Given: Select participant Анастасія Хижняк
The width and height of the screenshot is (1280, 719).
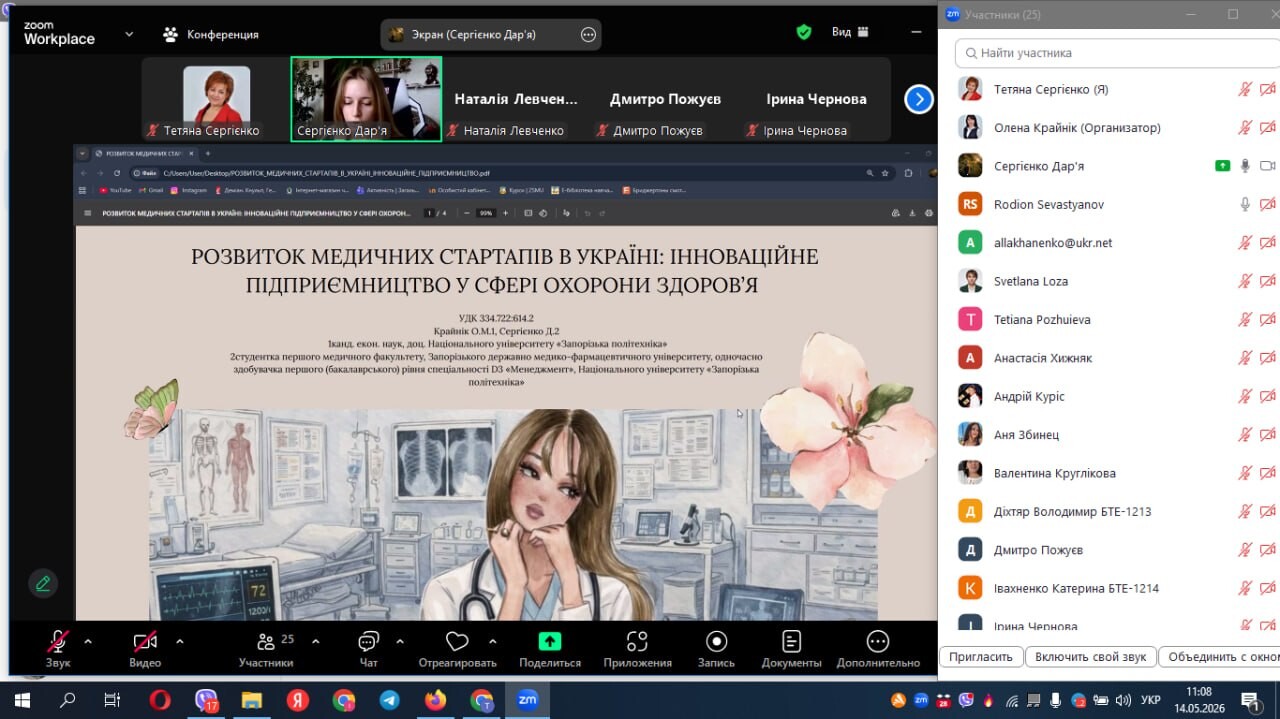Looking at the screenshot, I should tap(1108, 358).
